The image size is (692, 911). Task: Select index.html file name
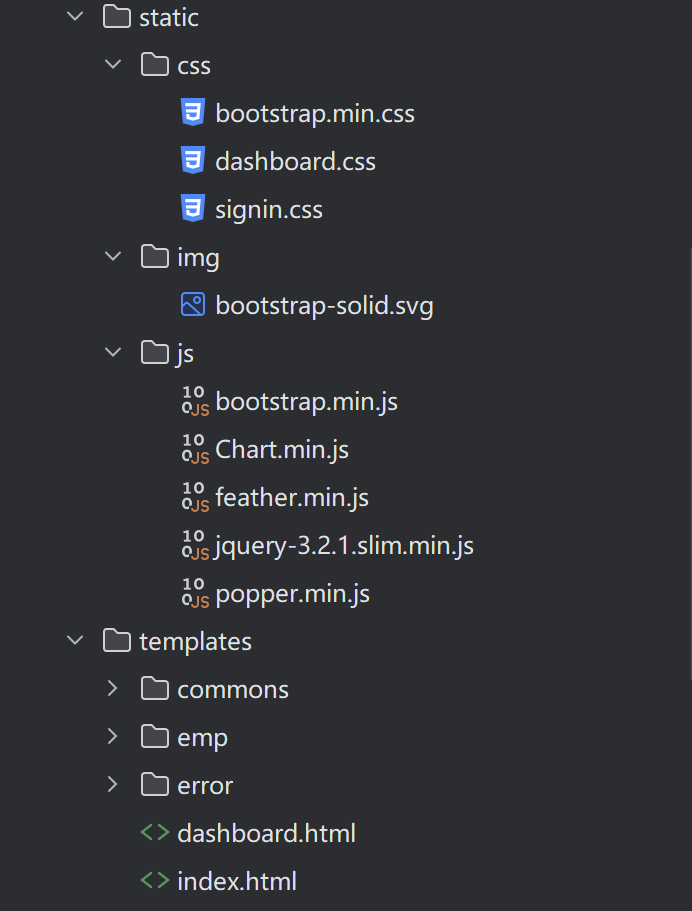coord(236,882)
